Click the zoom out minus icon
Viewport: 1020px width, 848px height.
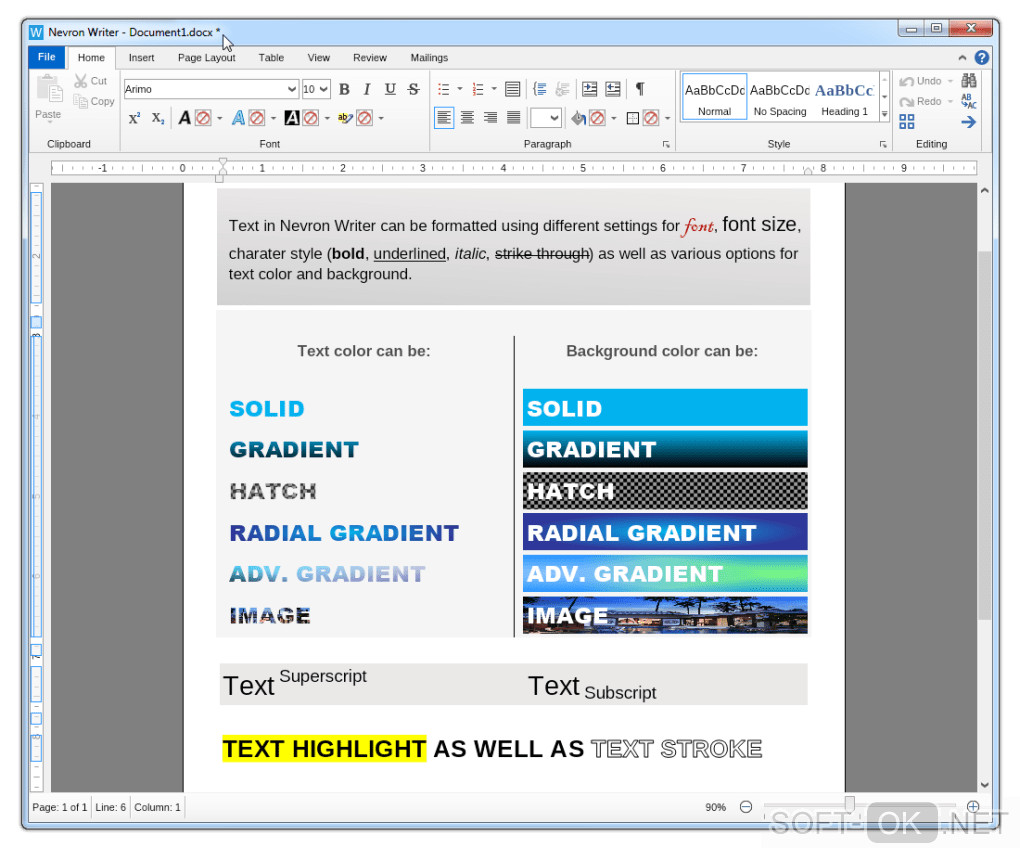[746, 807]
